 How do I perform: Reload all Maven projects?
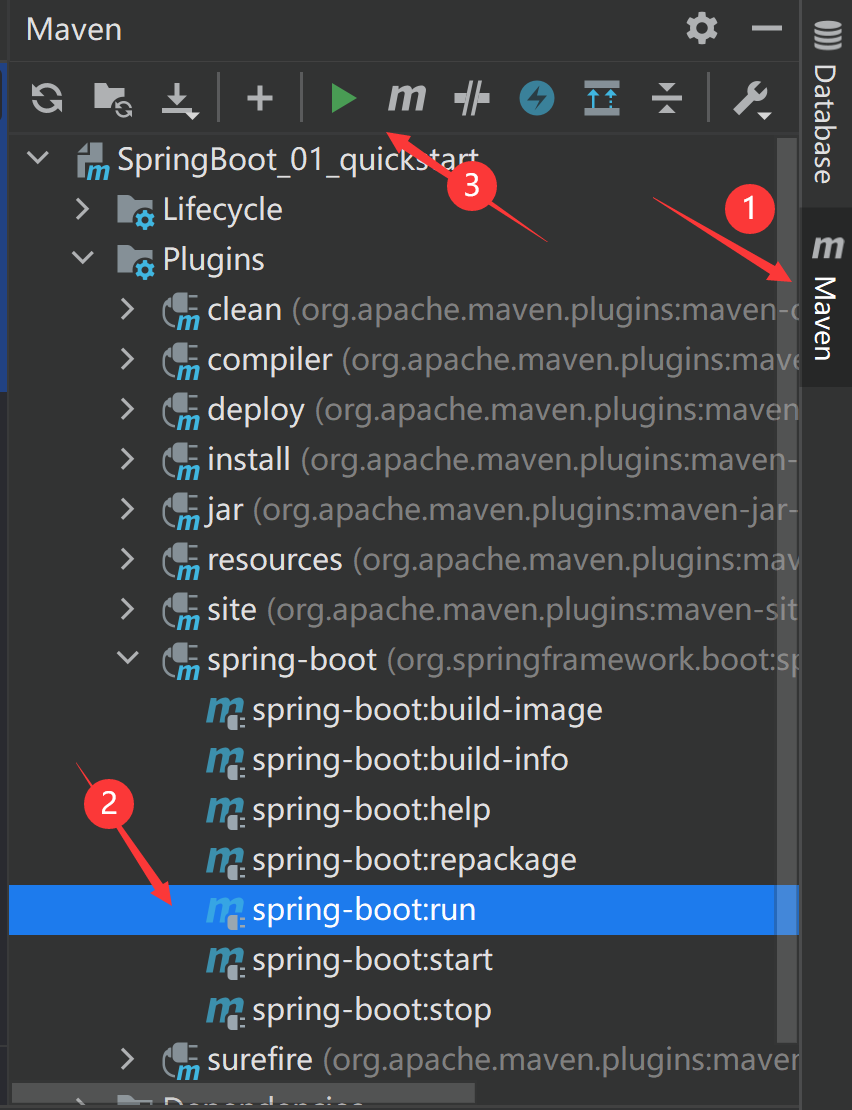[47, 98]
